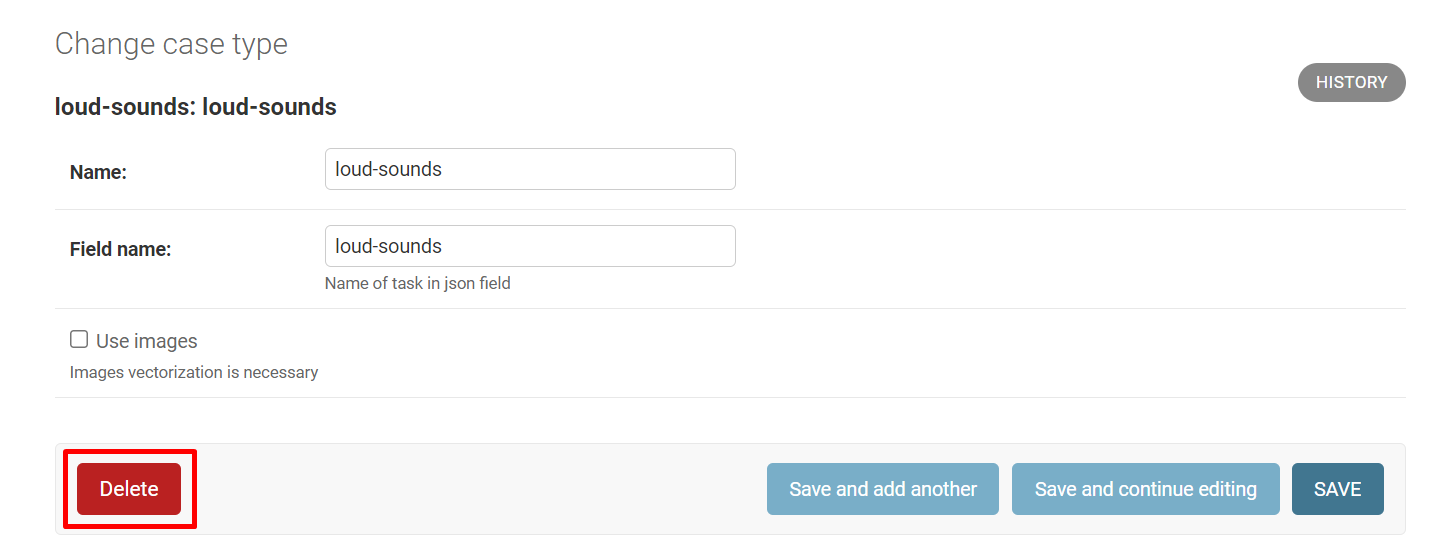Open the object HISTORY view
The image size is (1449, 558).
click(1351, 83)
